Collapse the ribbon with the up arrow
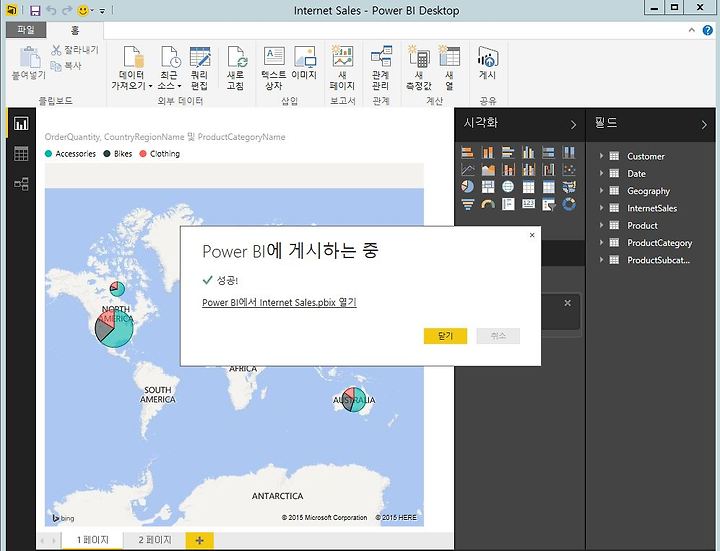720x551 pixels. (x=692, y=30)
